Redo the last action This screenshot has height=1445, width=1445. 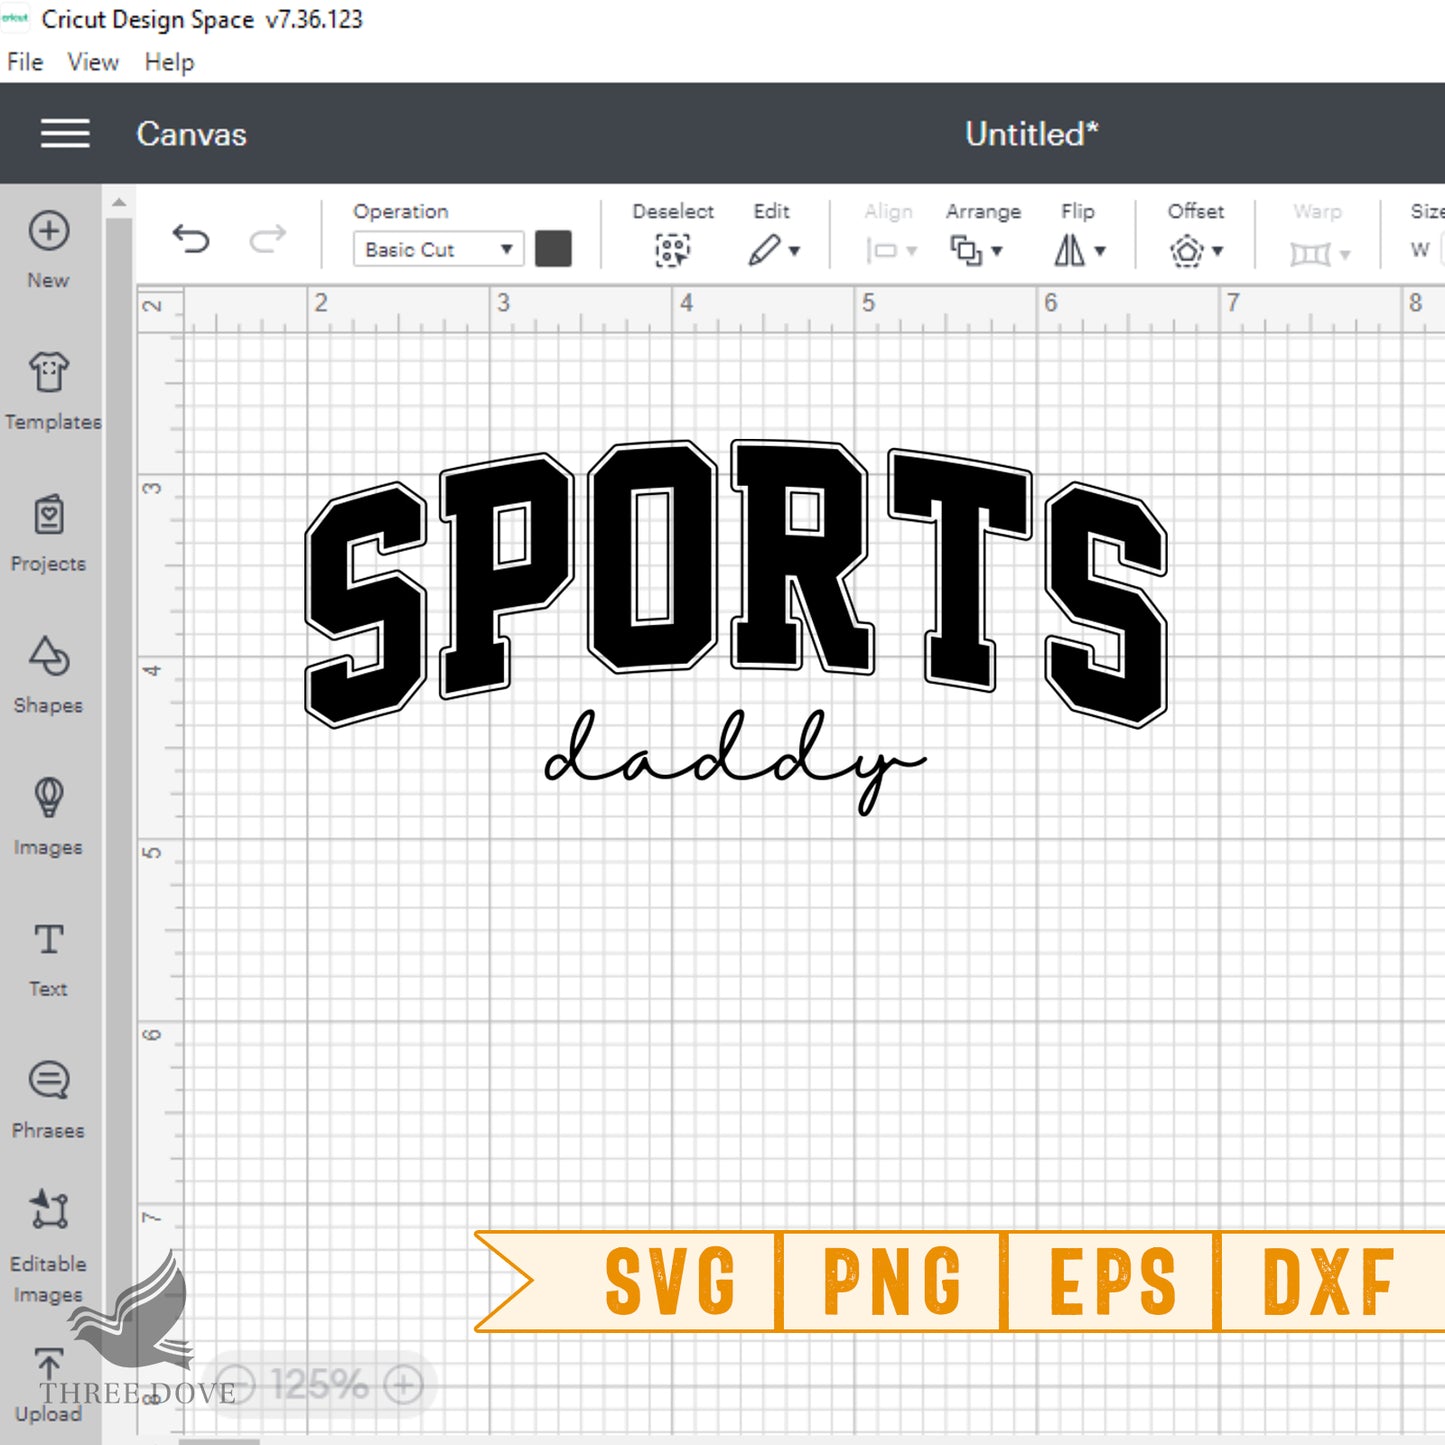tap(267, 239)
